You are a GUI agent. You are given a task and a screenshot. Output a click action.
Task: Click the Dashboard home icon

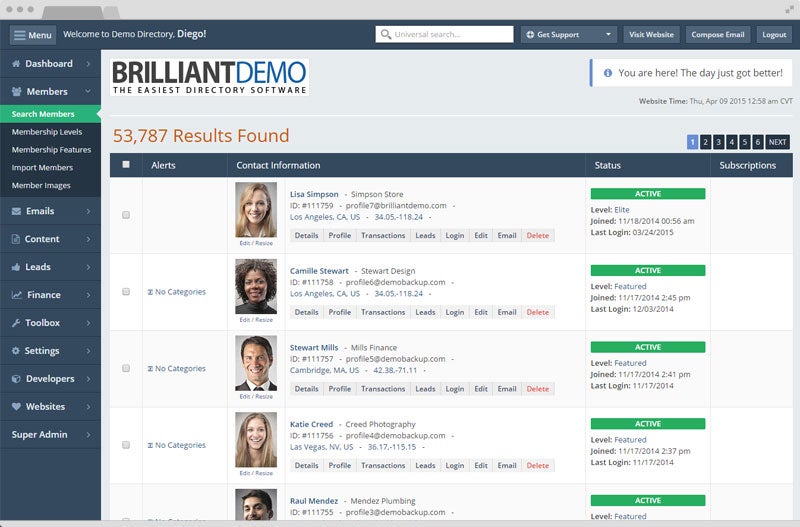pos(16,64)
